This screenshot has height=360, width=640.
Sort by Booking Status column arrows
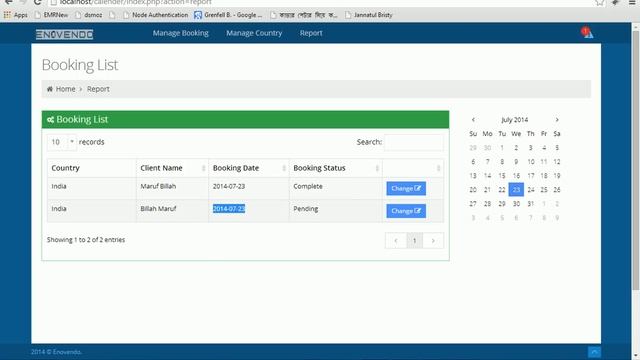[377, 168]
